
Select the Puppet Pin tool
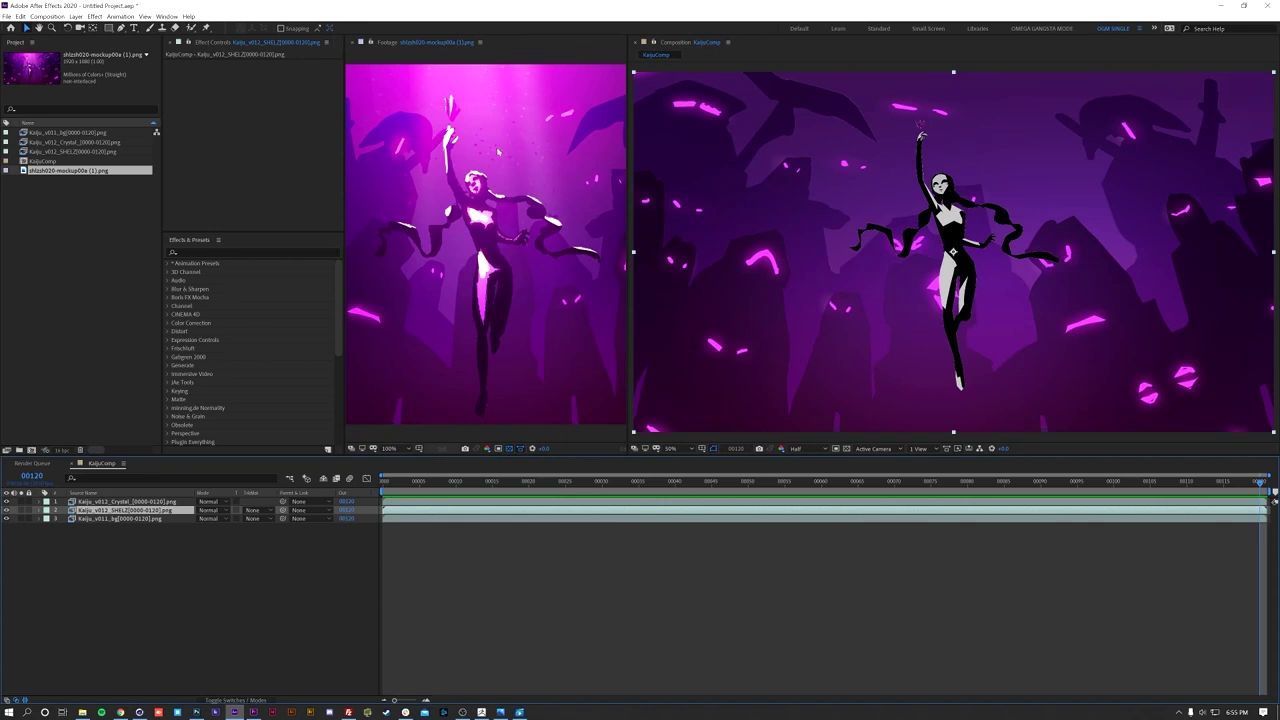206,28
